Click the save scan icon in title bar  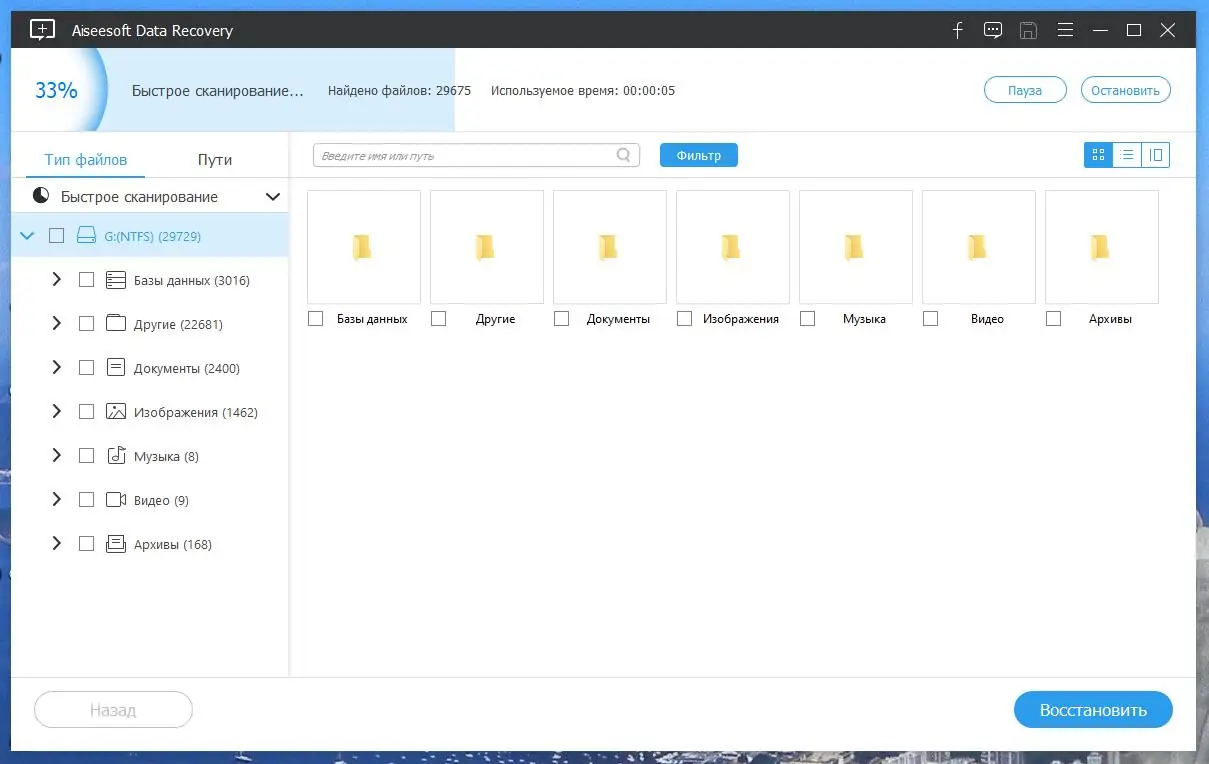(x=1028, y=30)
